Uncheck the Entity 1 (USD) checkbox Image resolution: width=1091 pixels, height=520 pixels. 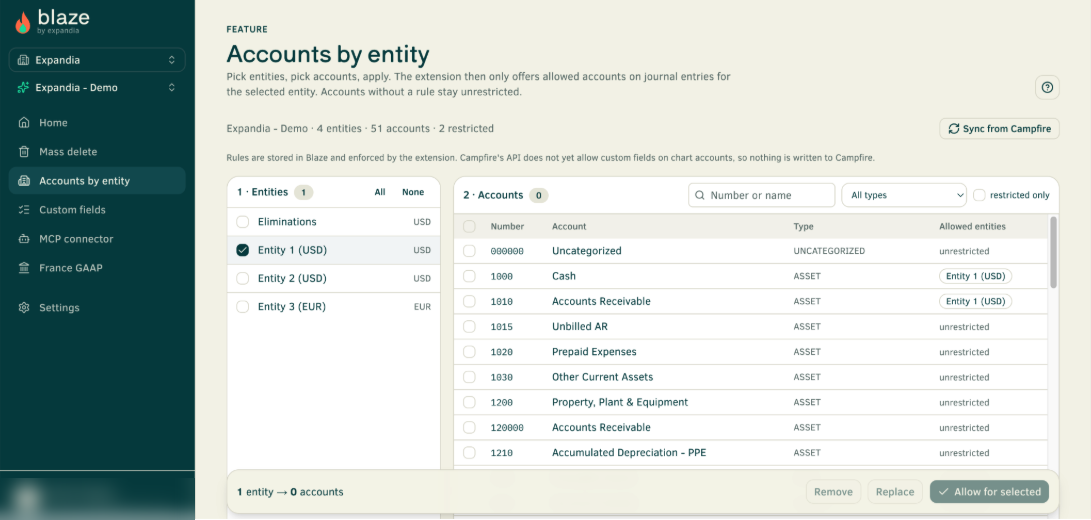pos(242,250)
